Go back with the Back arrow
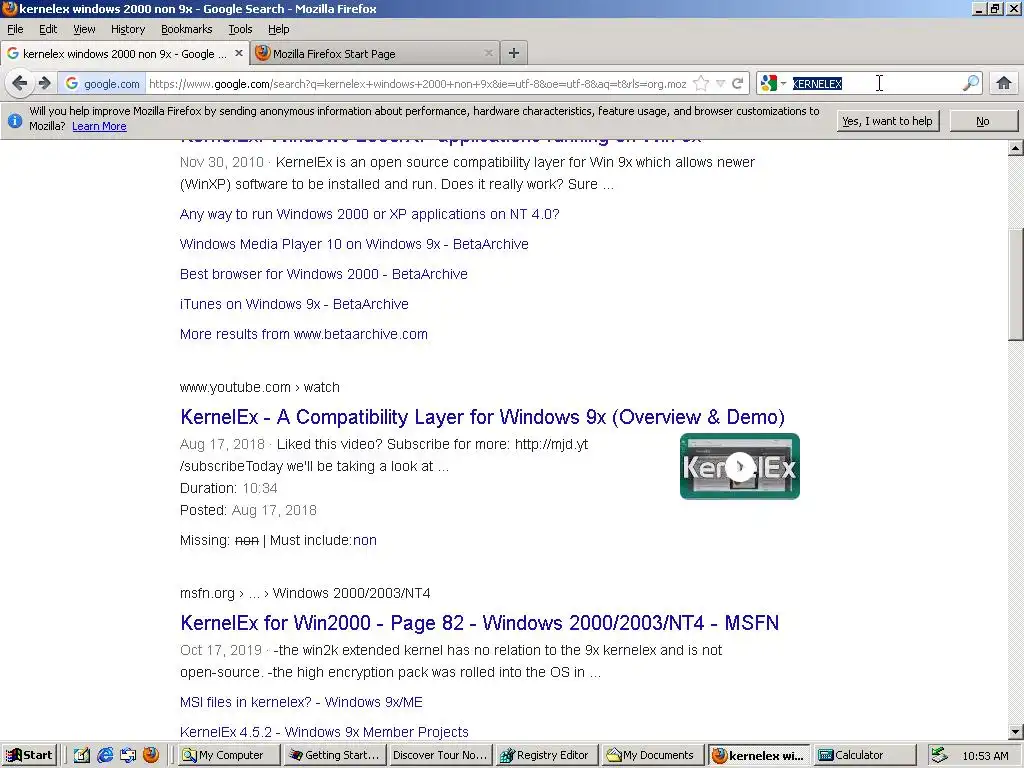This screenshot has height=768, width=1024. tap(20, 83)
